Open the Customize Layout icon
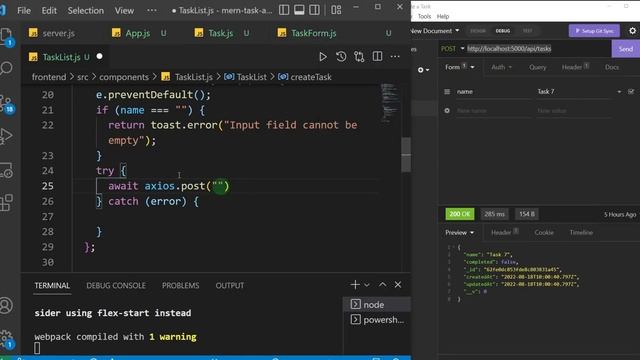Screen dimensions: 640x360 (x=336, y=10)
